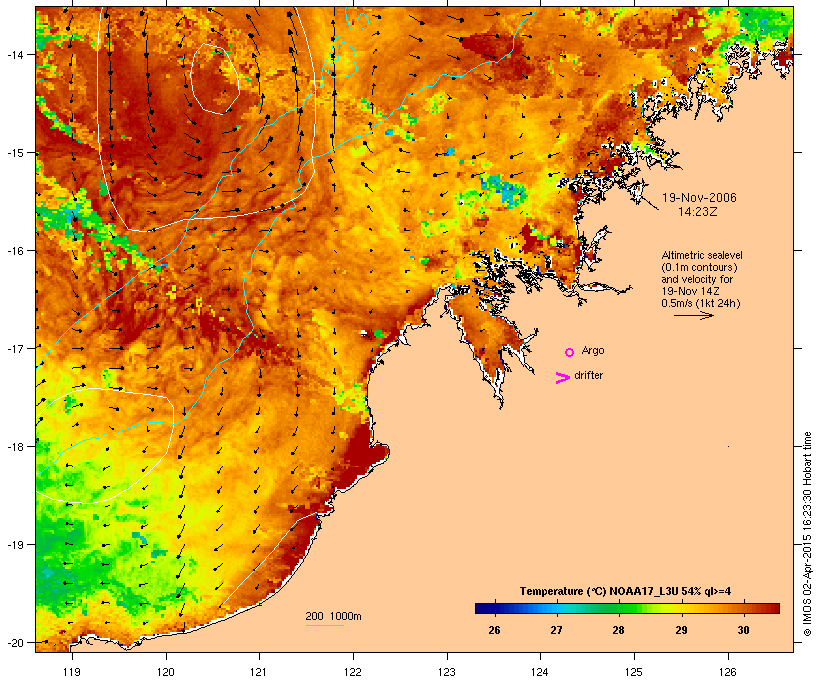Click the latitude axis label '-16'

pyautogui.click(x=15, y=251)
